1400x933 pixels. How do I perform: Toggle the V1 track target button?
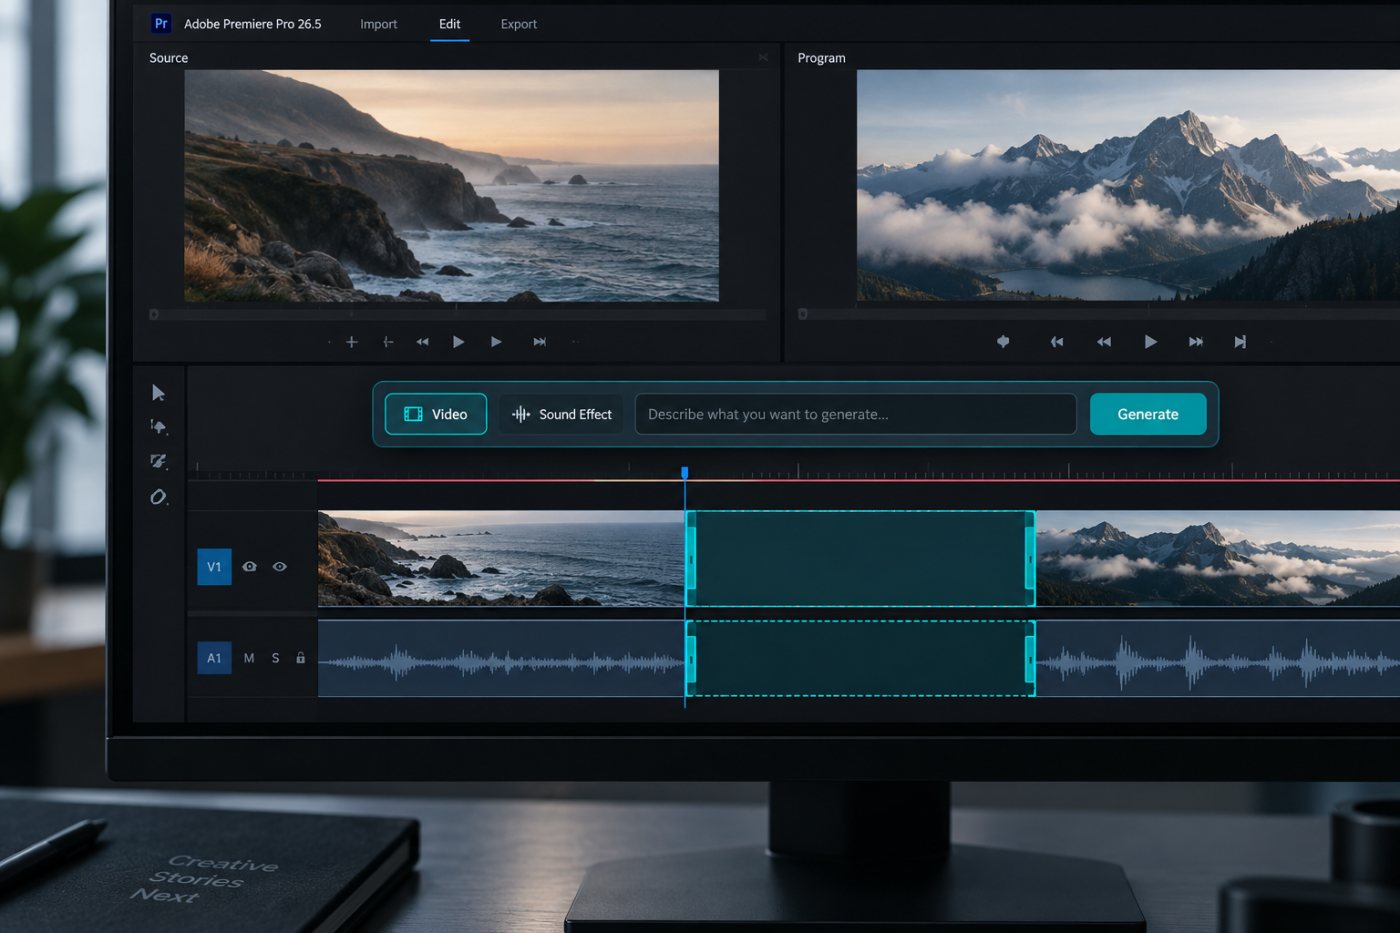click(x=214, y=567)
